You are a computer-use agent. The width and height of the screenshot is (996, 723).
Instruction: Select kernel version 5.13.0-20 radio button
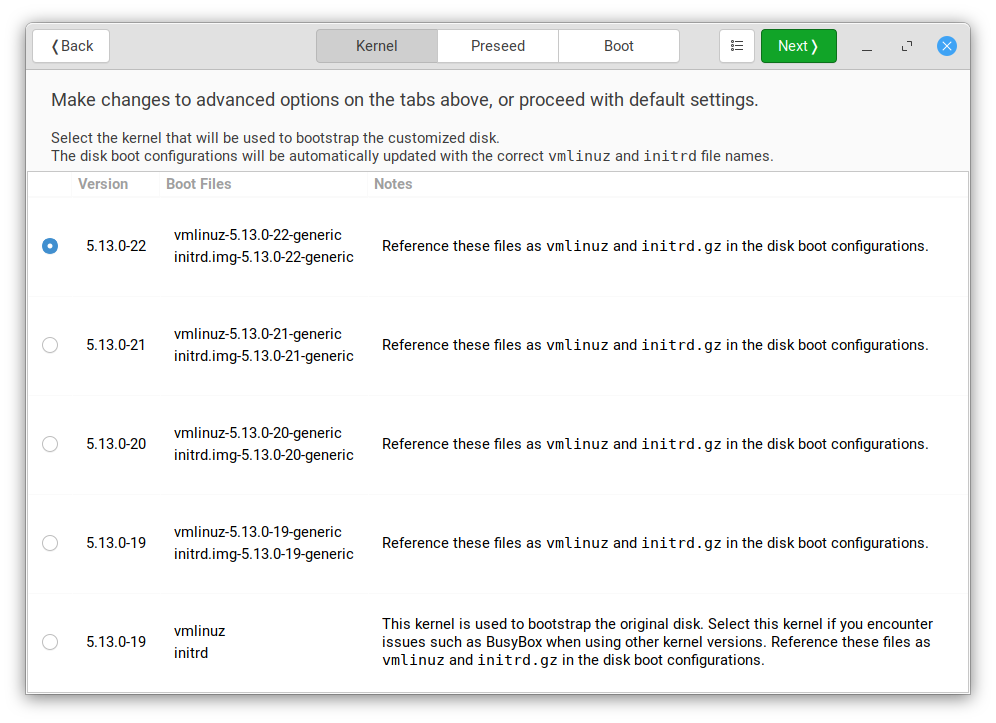coord(50,444)
